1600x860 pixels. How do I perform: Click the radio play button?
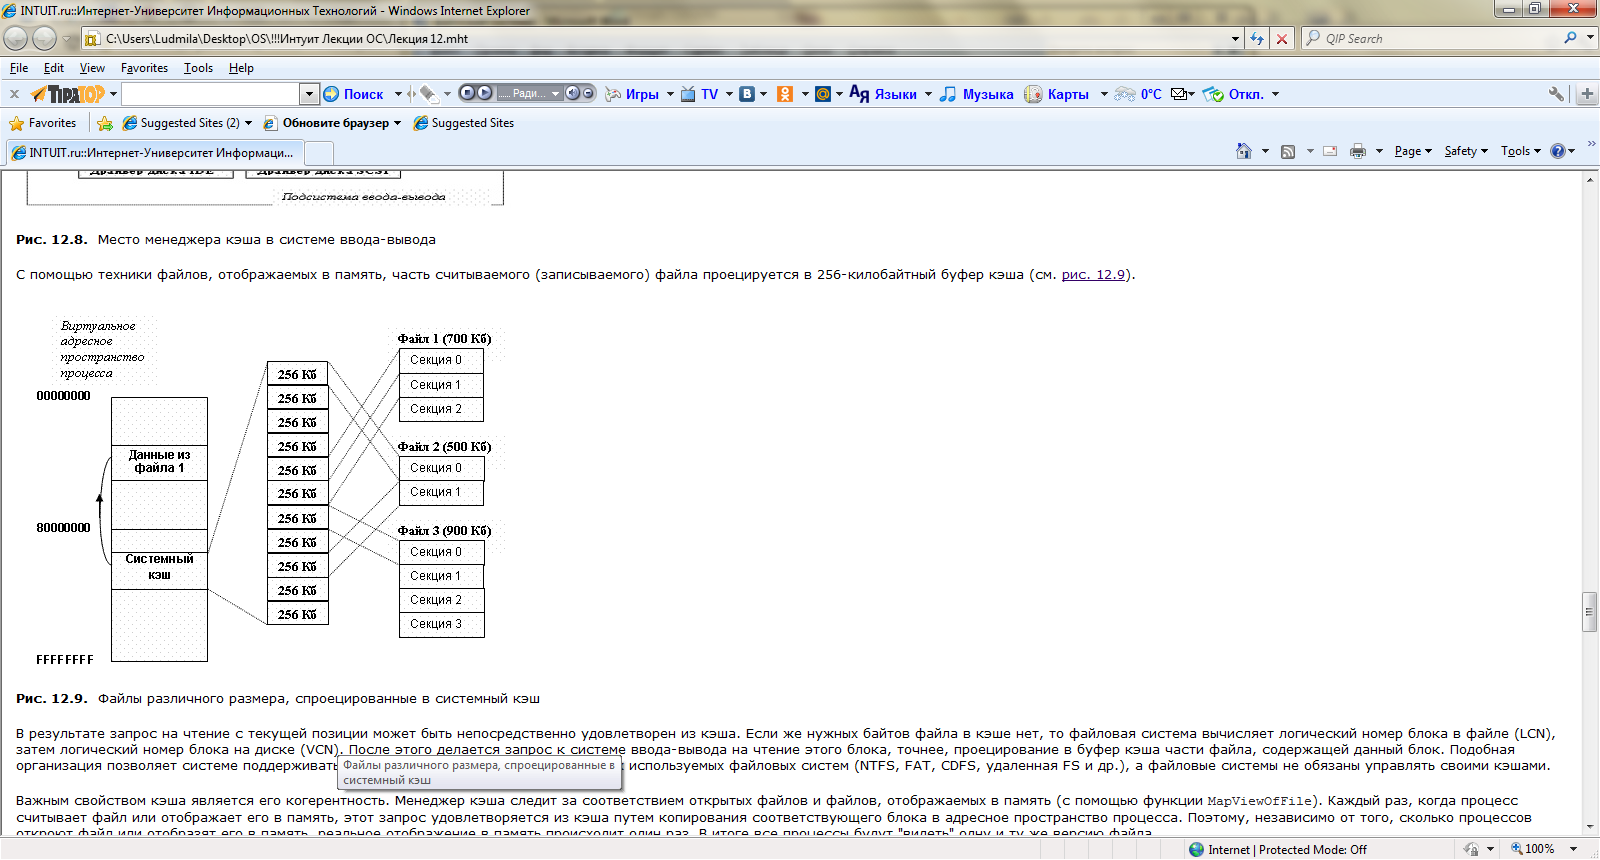[x=485, y=93]
